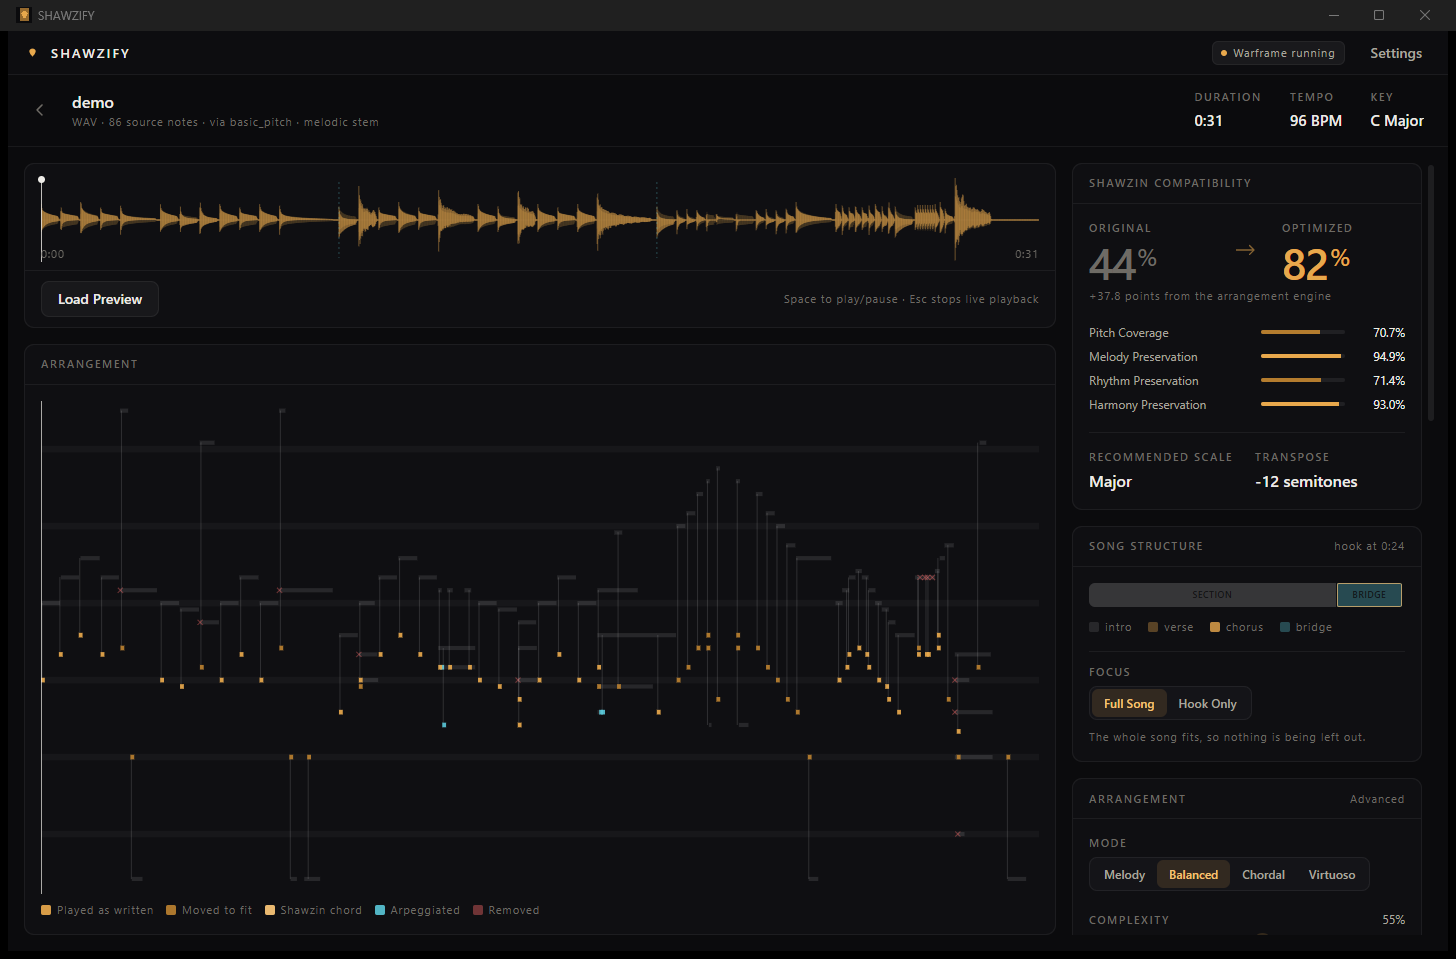
Task: Click the Load Preview button
Action: pos(100,299)
